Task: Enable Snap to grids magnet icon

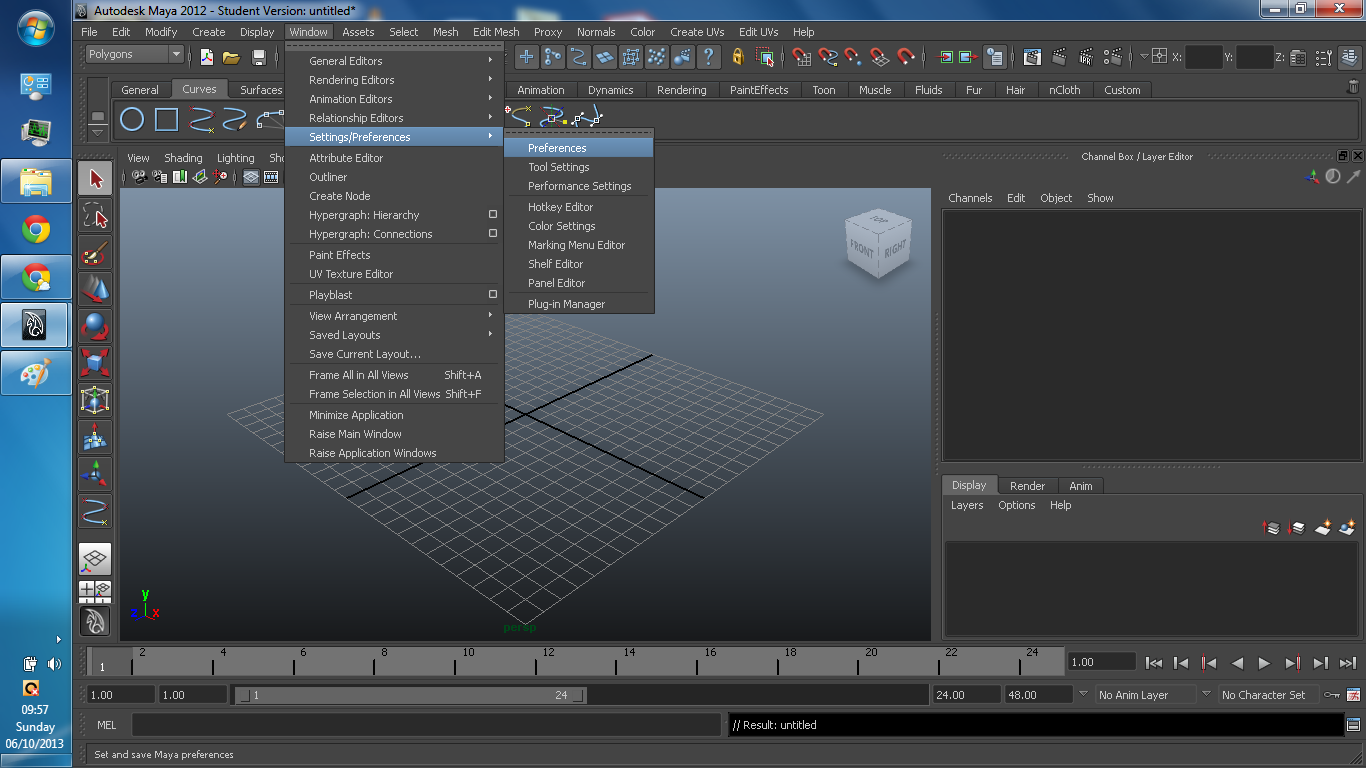Action: click(x=802, y=57)
